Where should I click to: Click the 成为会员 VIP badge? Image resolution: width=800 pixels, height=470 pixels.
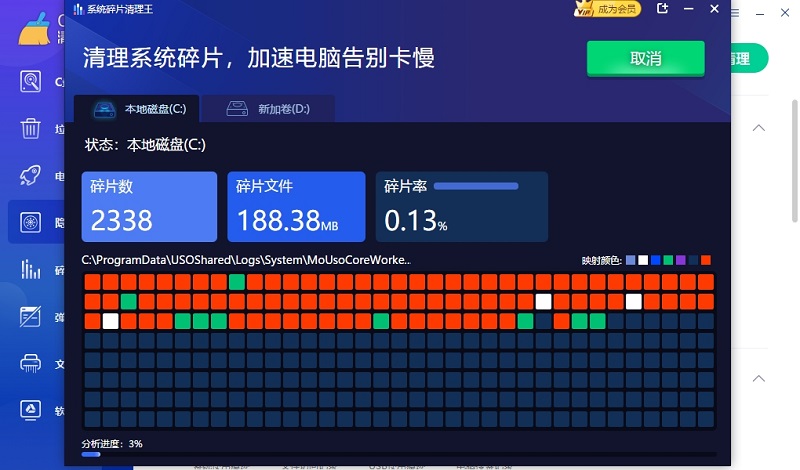click(x=607, y=9)
